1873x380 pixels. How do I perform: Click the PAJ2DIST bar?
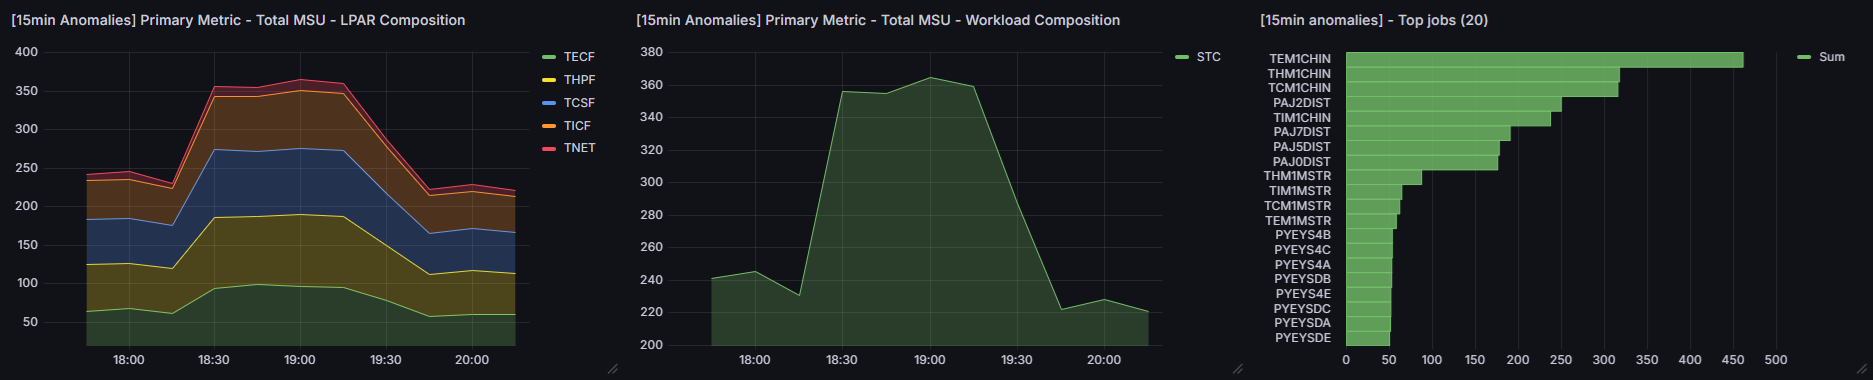point(1453,104)
